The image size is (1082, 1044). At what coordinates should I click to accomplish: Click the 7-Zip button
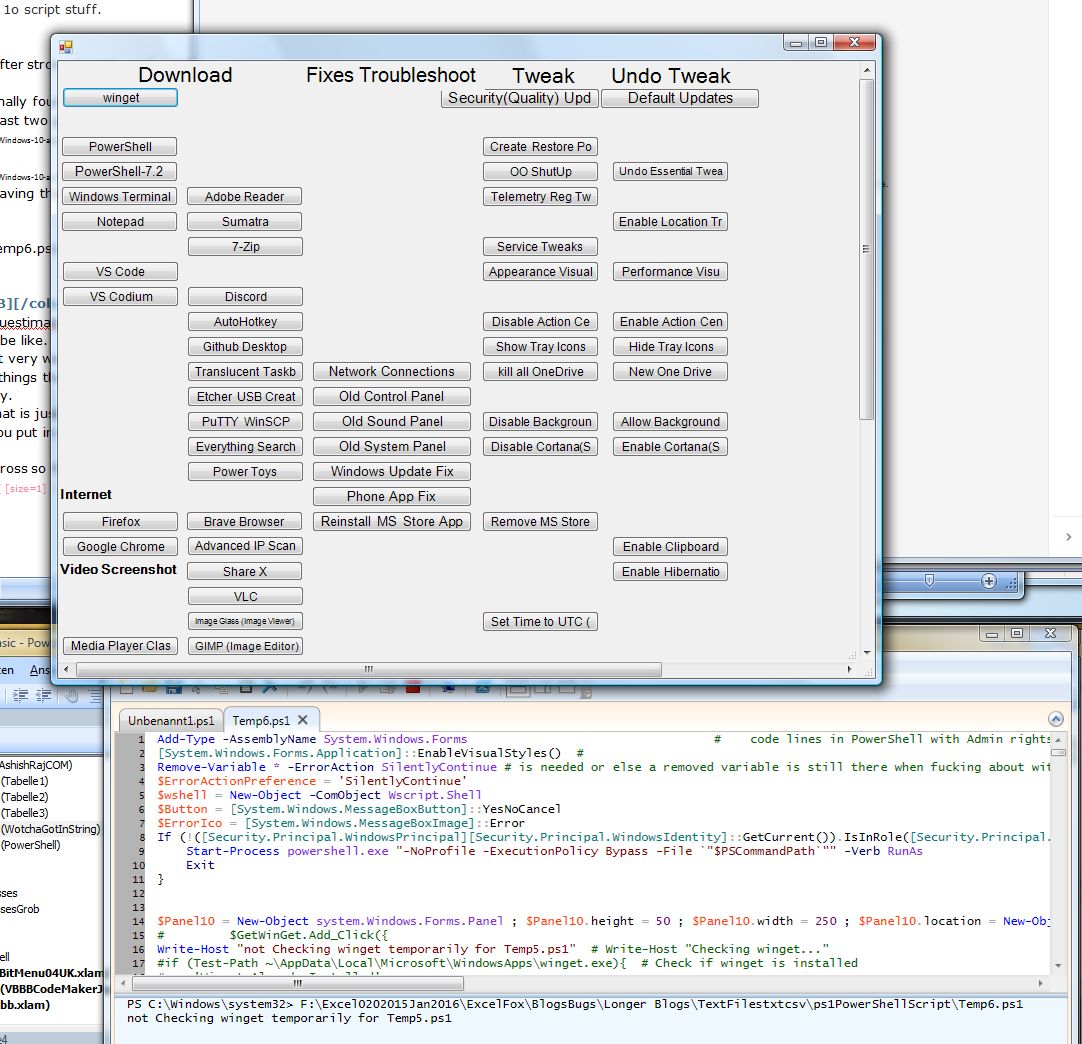point(245,246)
